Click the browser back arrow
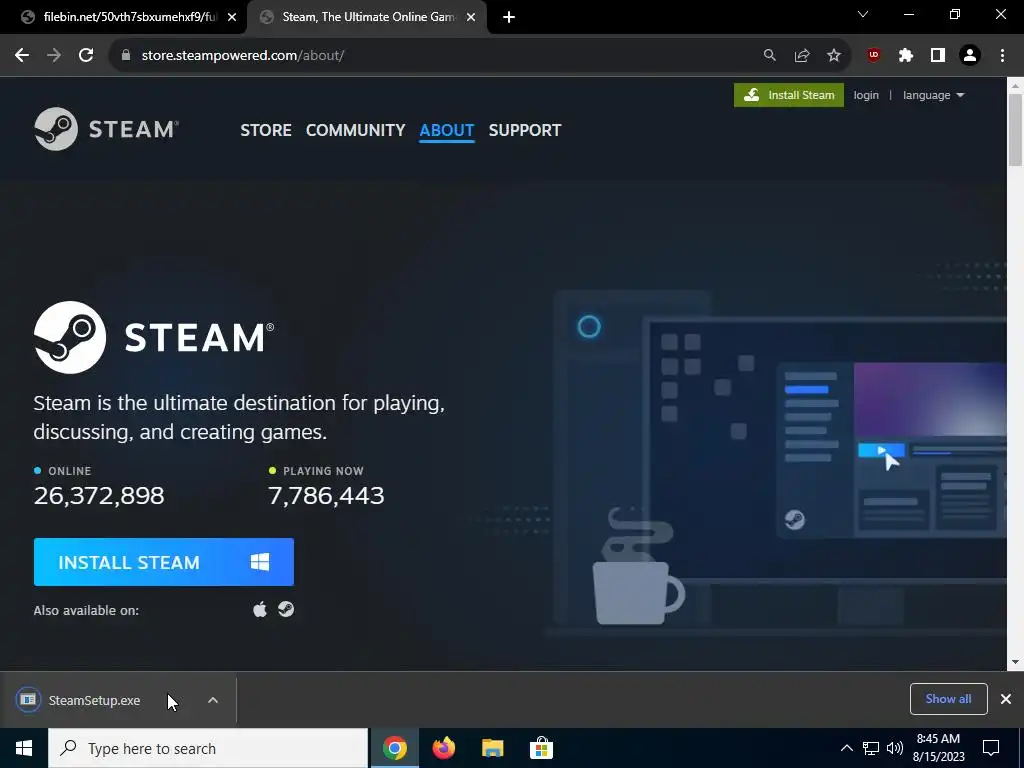Screen dimensions: 1024x768 (x=22, y=56)
